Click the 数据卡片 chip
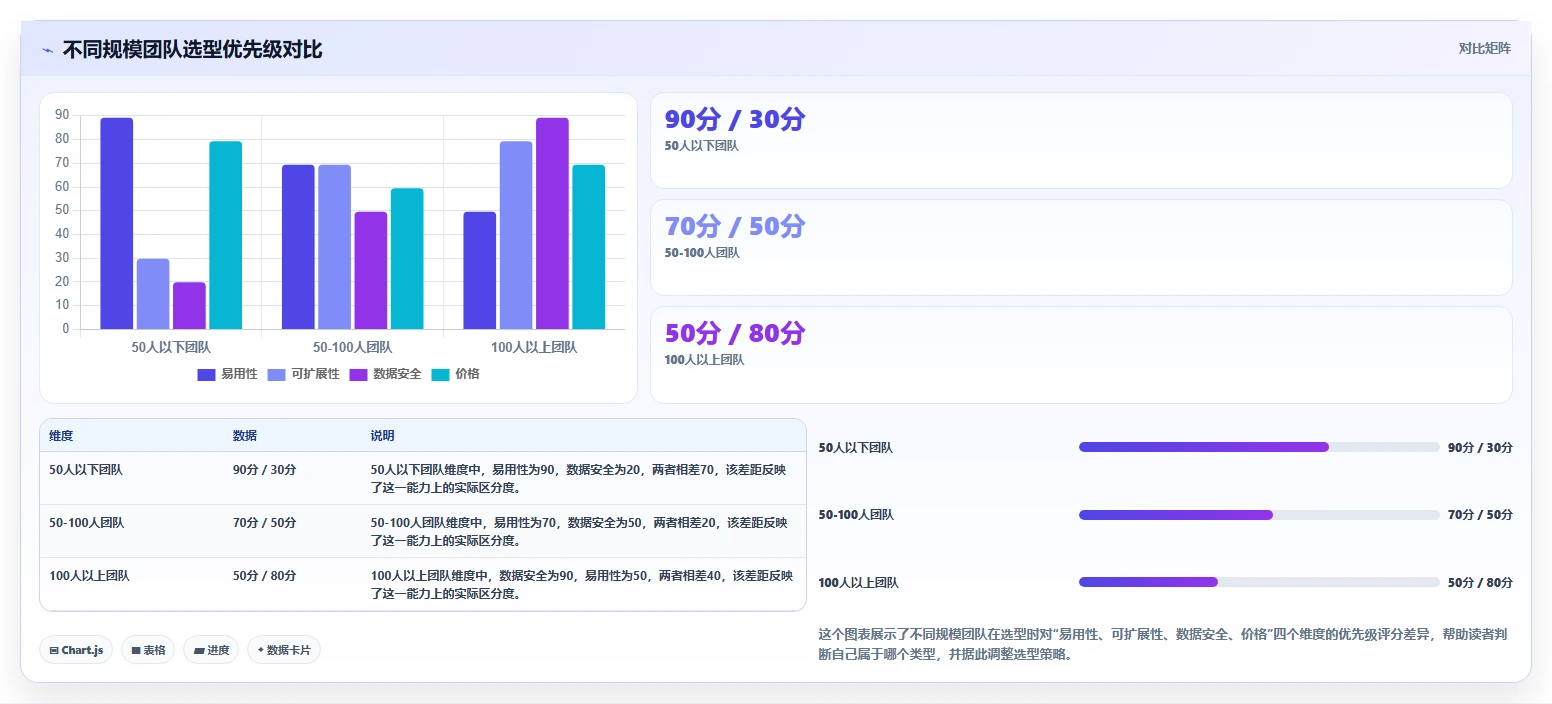 click(284, 650)
